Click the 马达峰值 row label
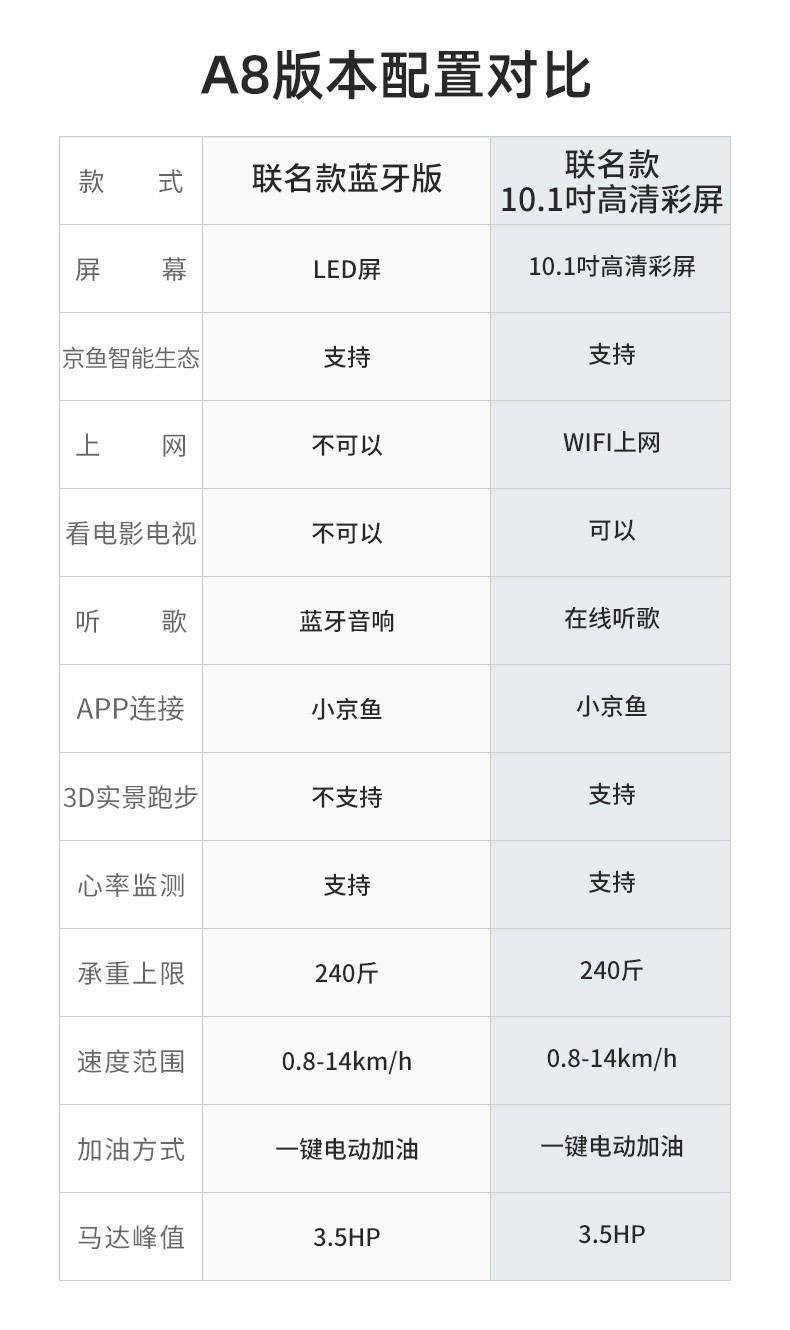Screen dimensions: 790x1330 coord(131,1237)
